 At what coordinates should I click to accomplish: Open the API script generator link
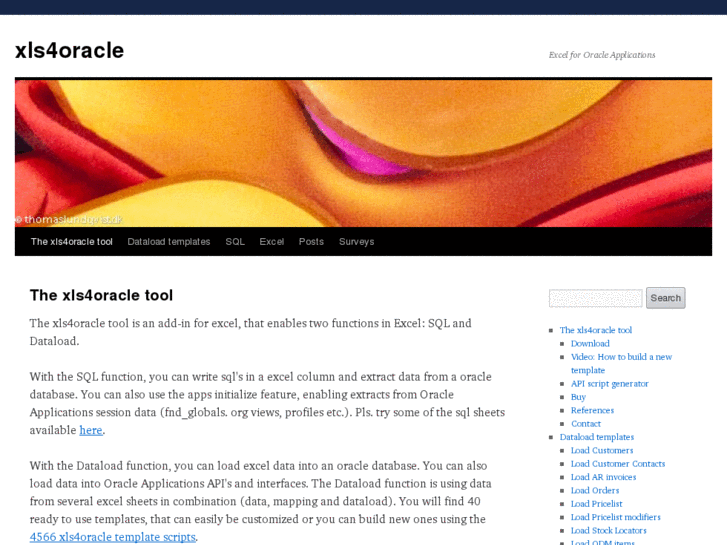tap(610, 384)
